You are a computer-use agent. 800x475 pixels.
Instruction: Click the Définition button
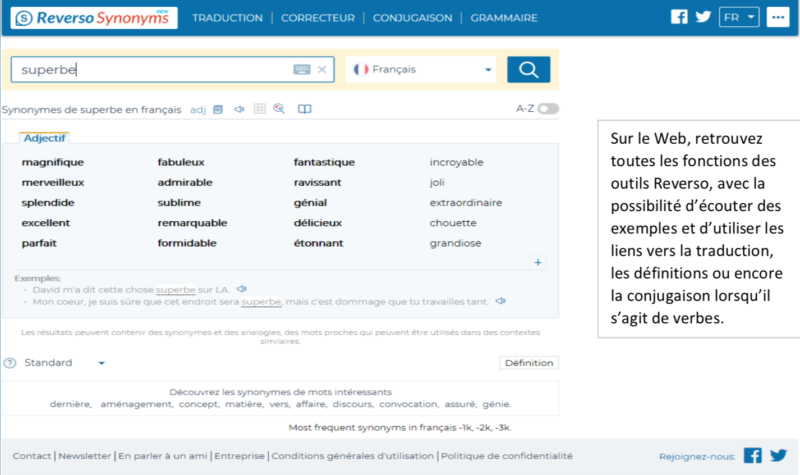[528, 363]
